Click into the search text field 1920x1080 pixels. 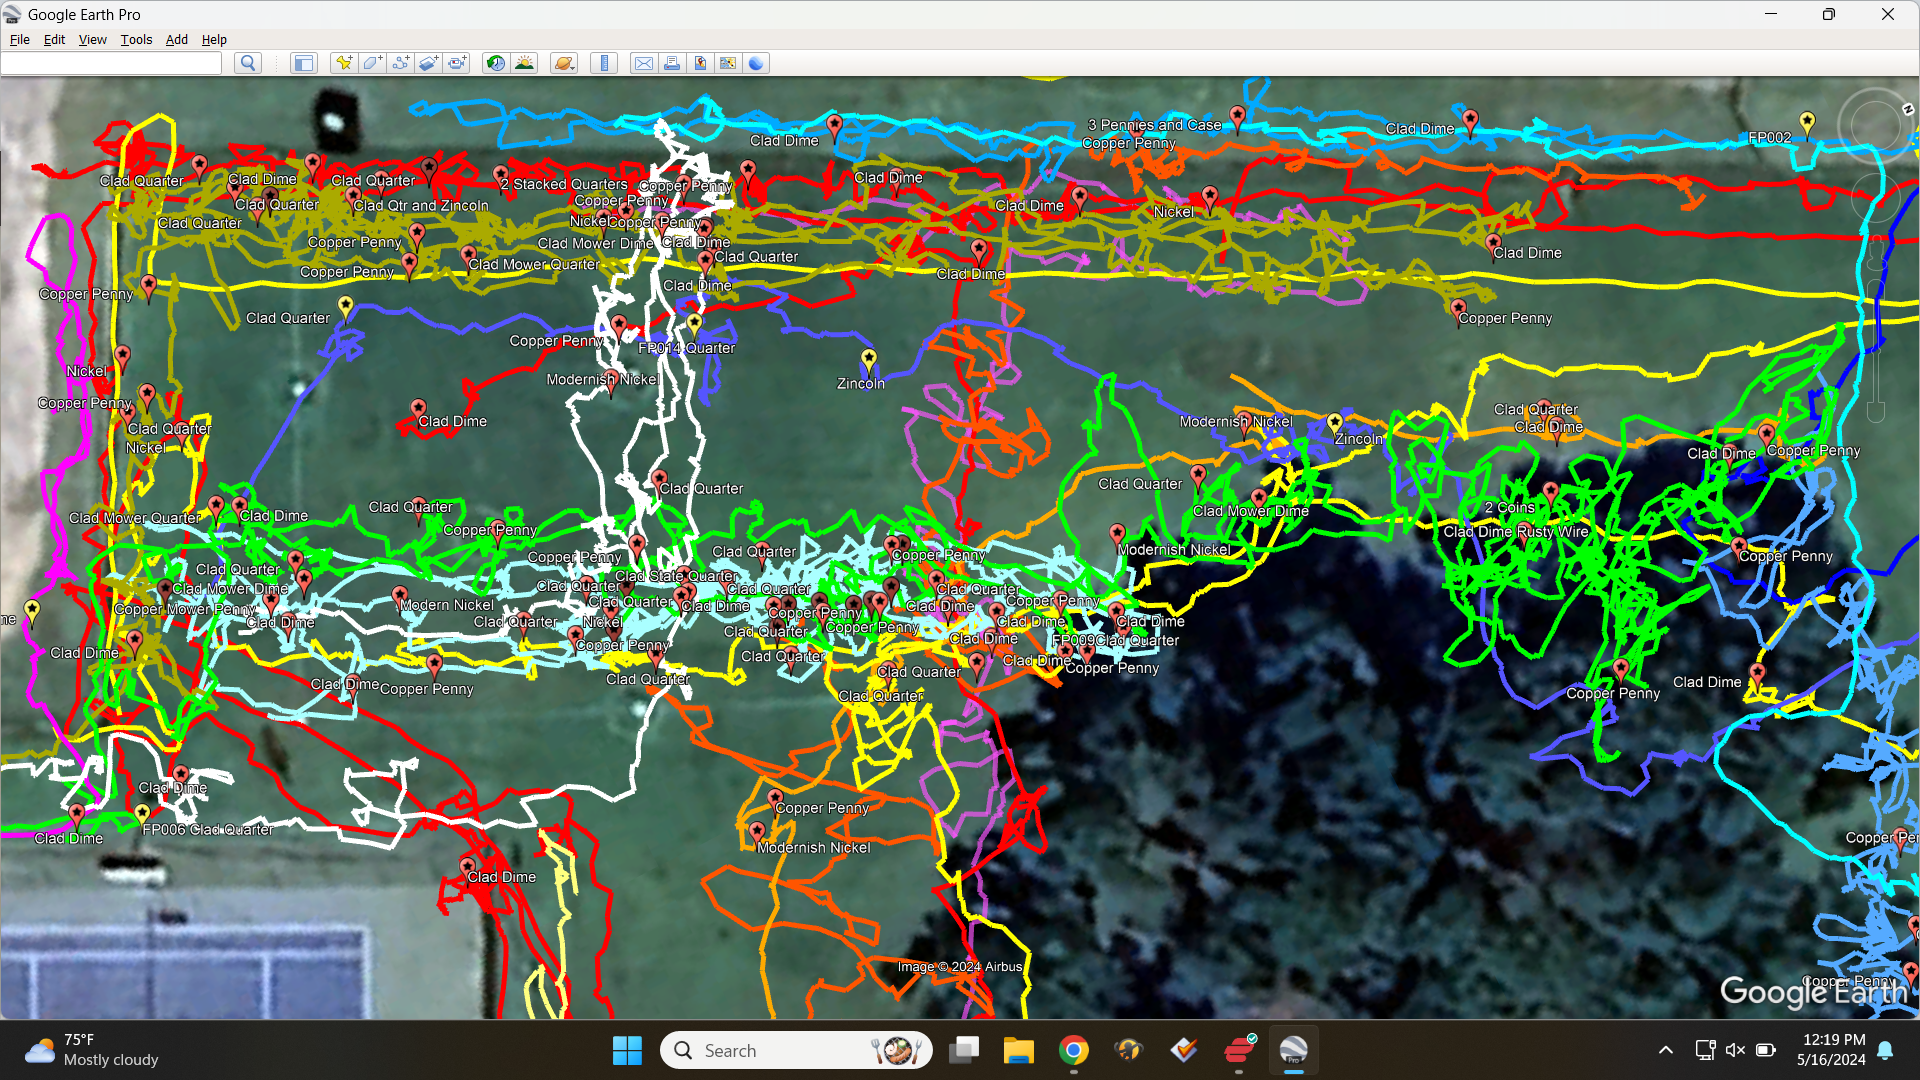pyautogui.click(x=111, y=63)
